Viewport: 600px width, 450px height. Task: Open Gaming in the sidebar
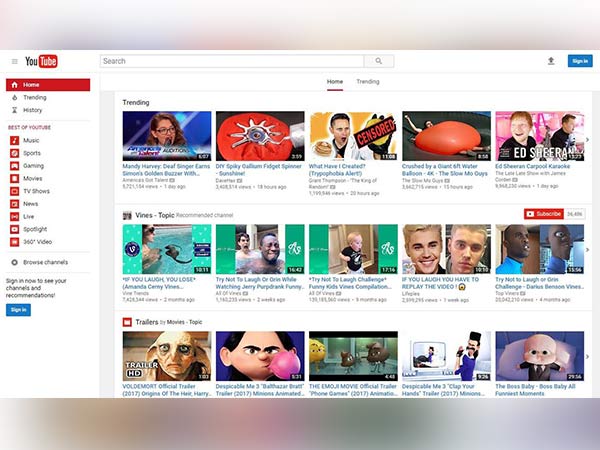(33, 166)
